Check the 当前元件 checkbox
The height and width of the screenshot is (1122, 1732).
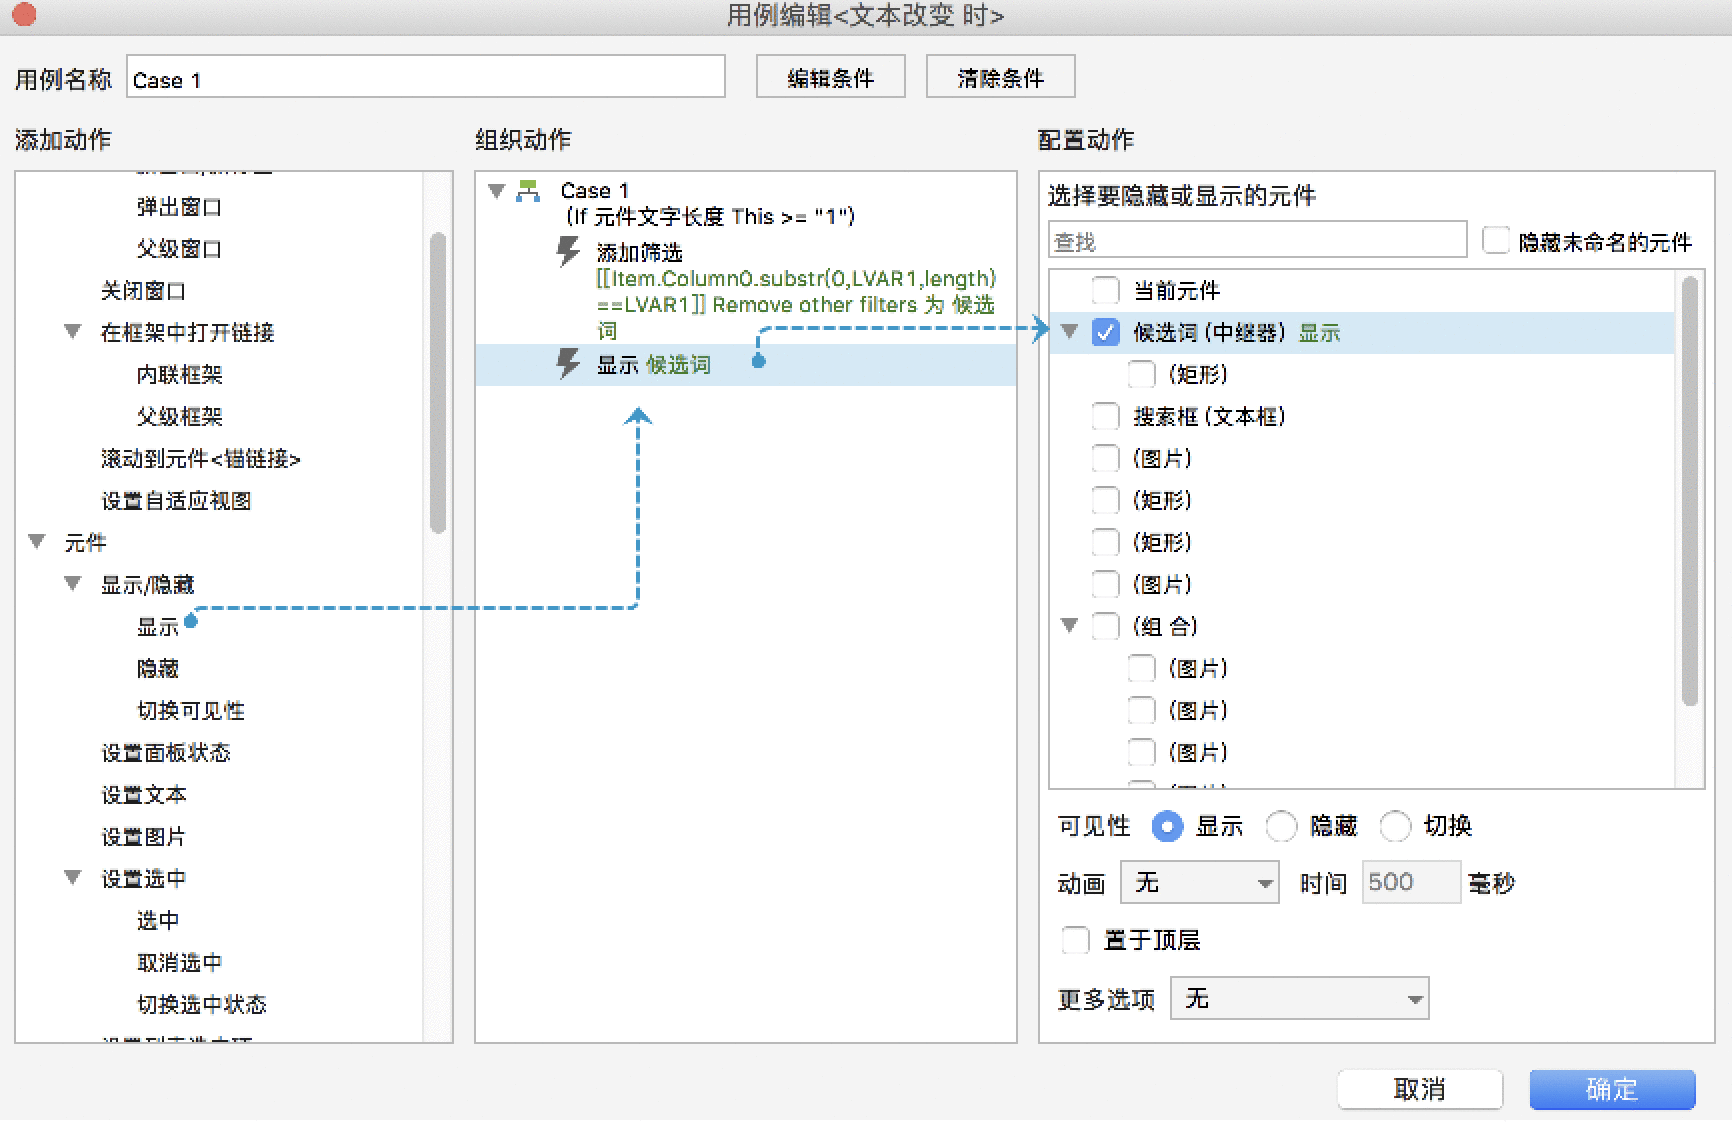tap(1105, 291)
